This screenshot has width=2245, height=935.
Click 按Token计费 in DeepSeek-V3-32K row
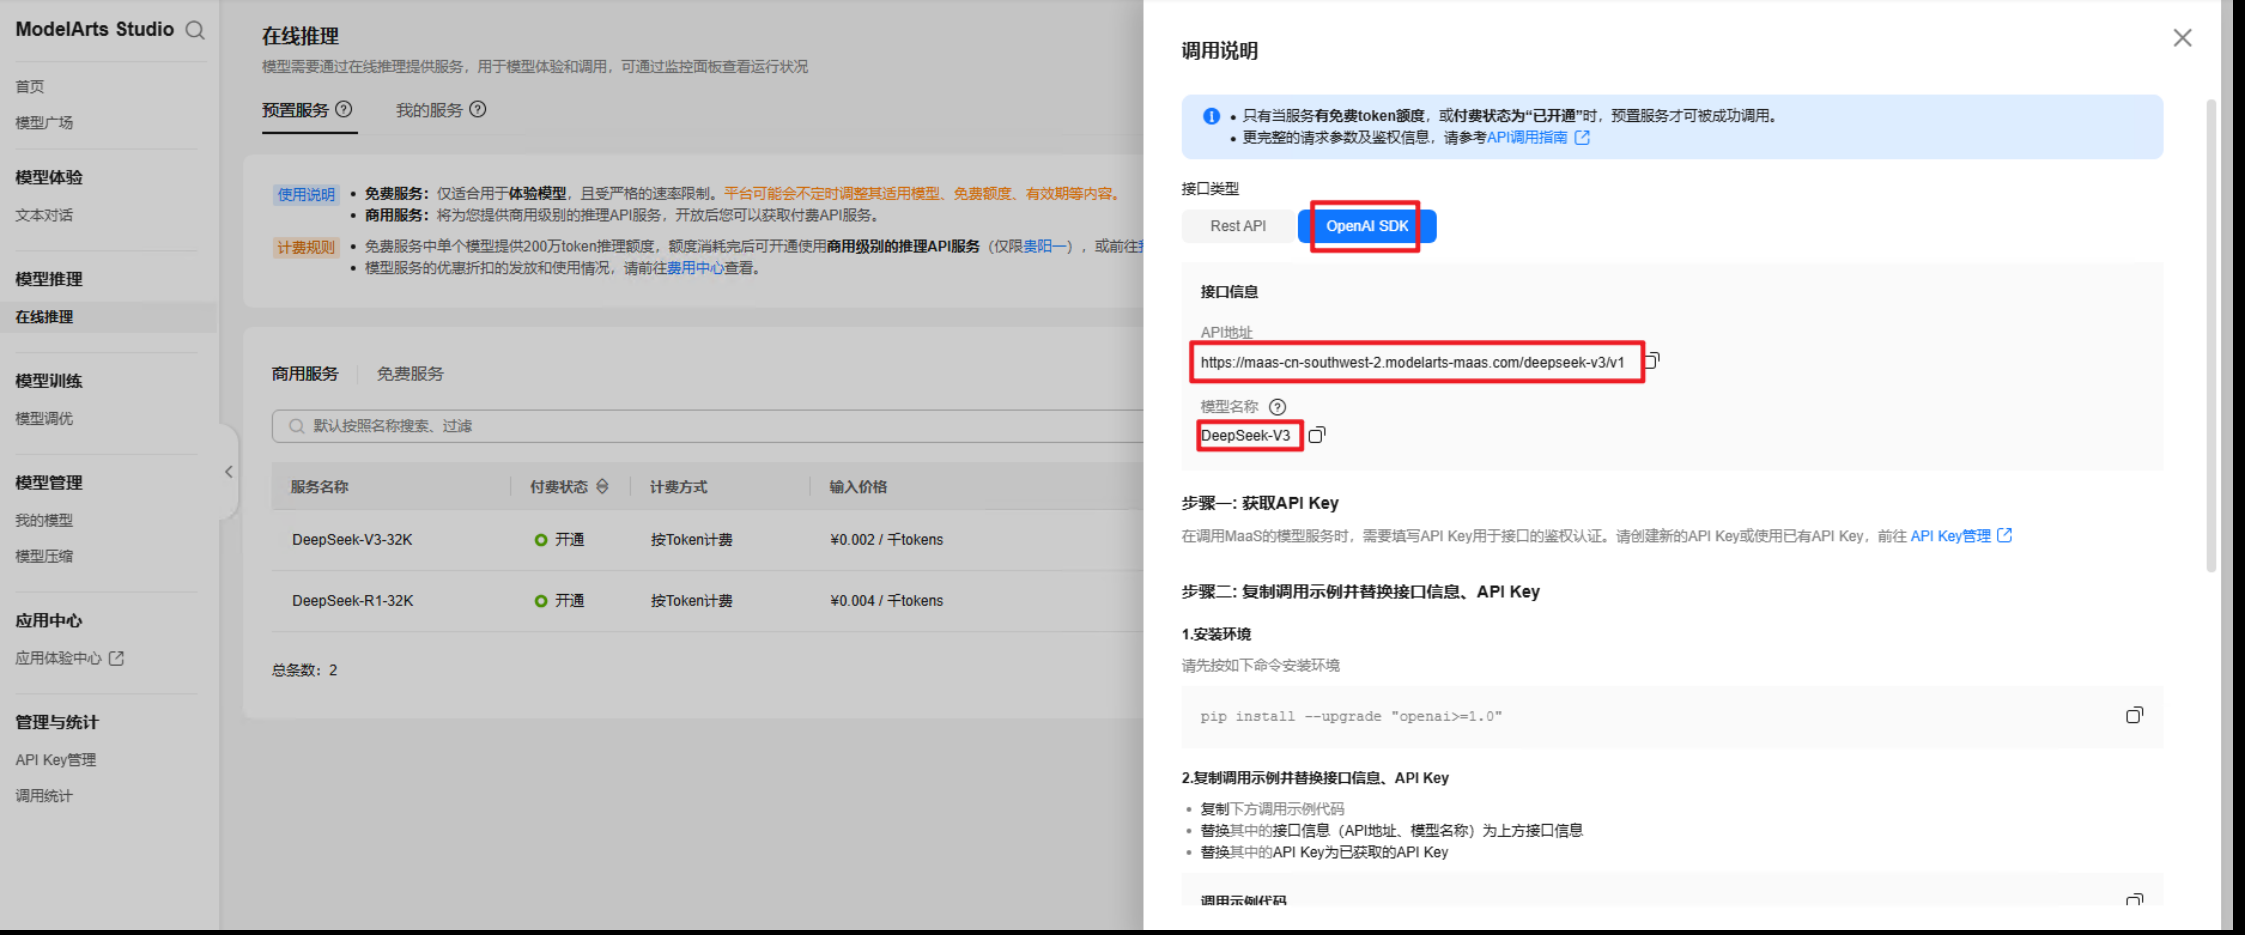(x=691, y=540)
